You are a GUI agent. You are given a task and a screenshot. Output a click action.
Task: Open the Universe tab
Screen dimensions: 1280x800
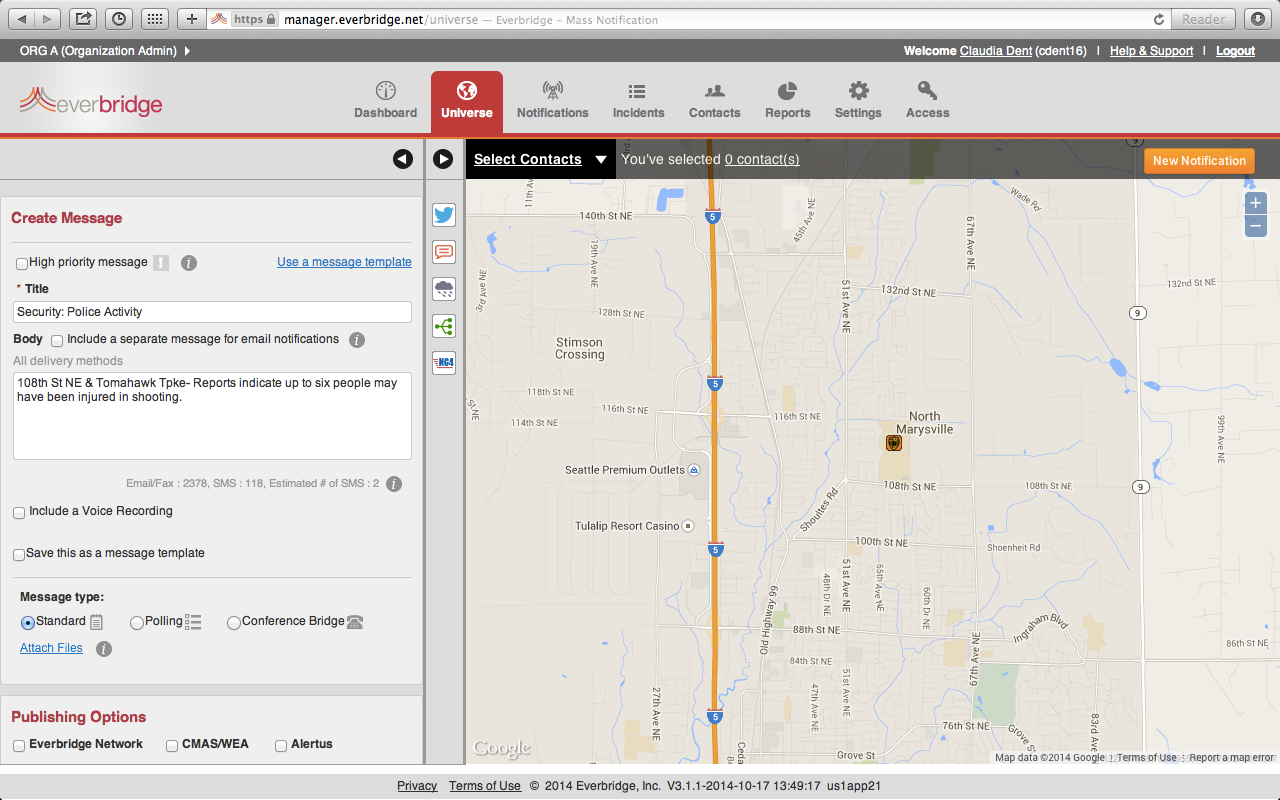pos(467,101)
